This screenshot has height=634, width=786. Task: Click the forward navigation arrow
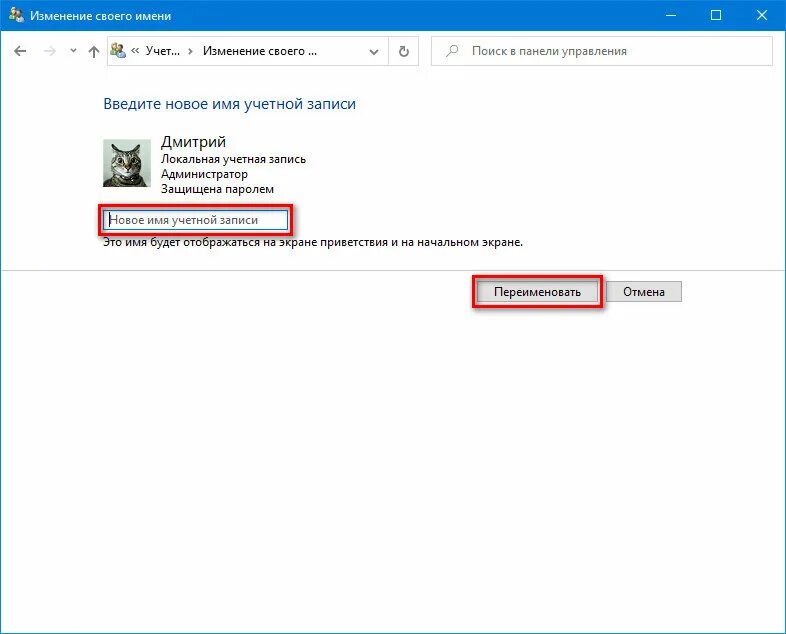click(x=50, y=51)
